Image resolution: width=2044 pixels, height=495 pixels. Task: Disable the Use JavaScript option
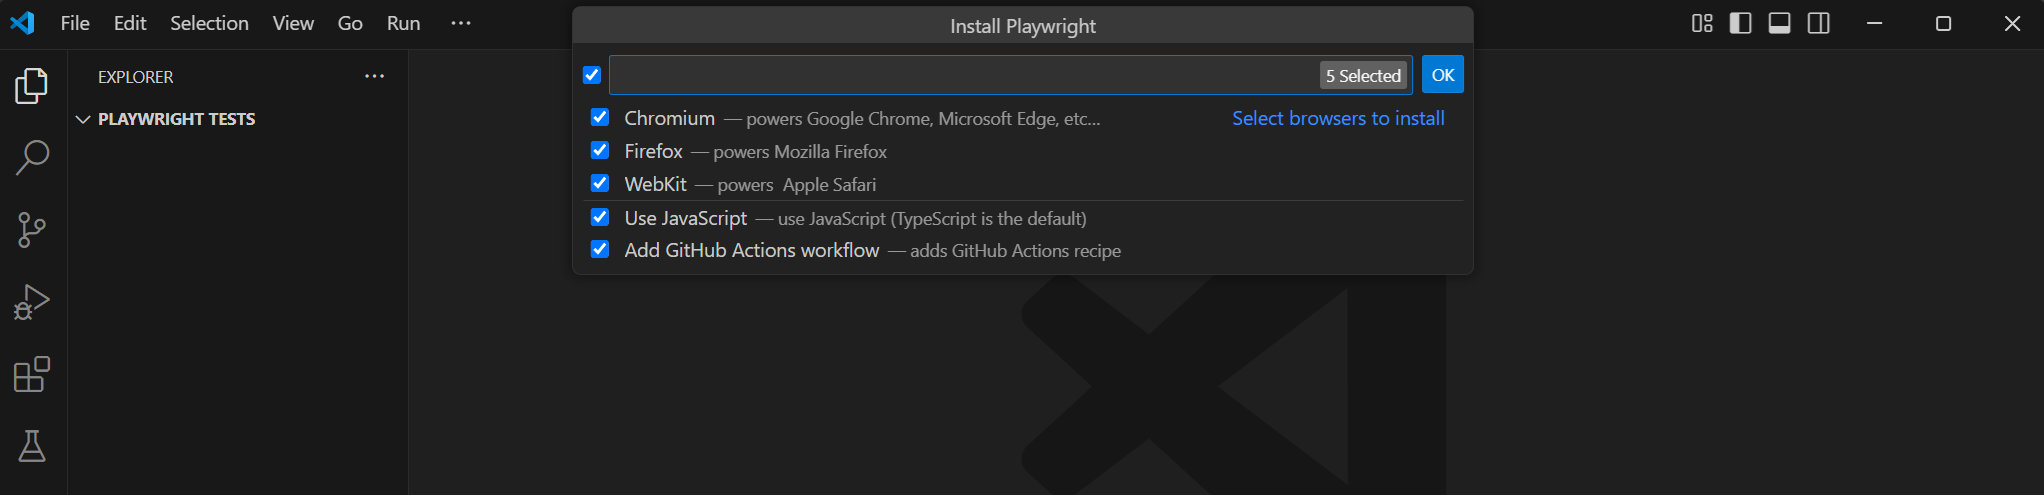600,217
